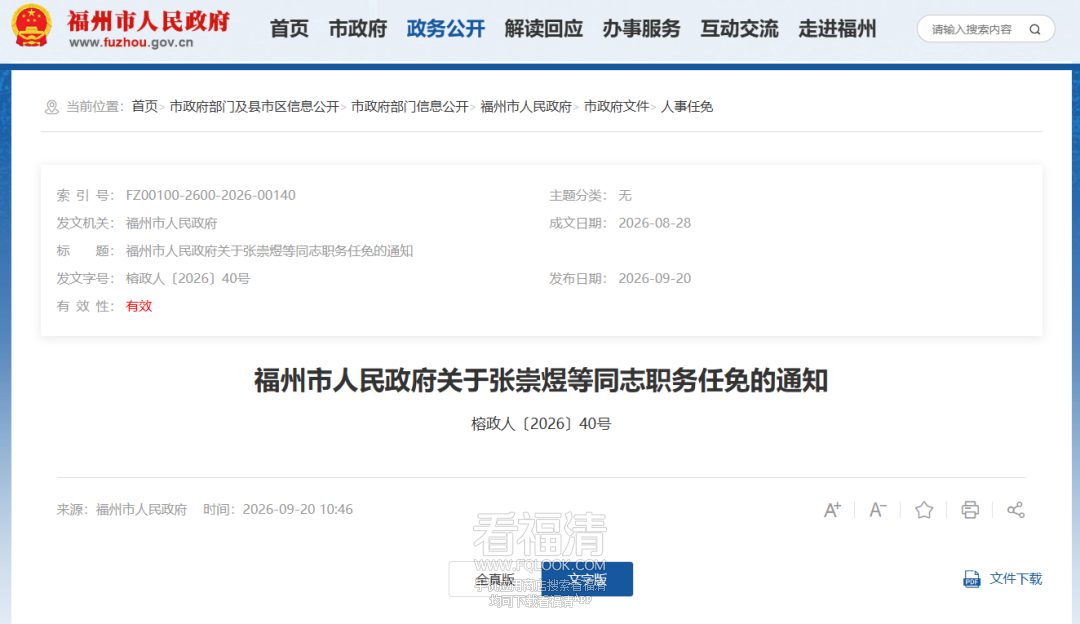This screenshot has width=1080, height=624.
Task: Click the 发文机关 value 福州市人民政府
Action: tap(172, 223)
